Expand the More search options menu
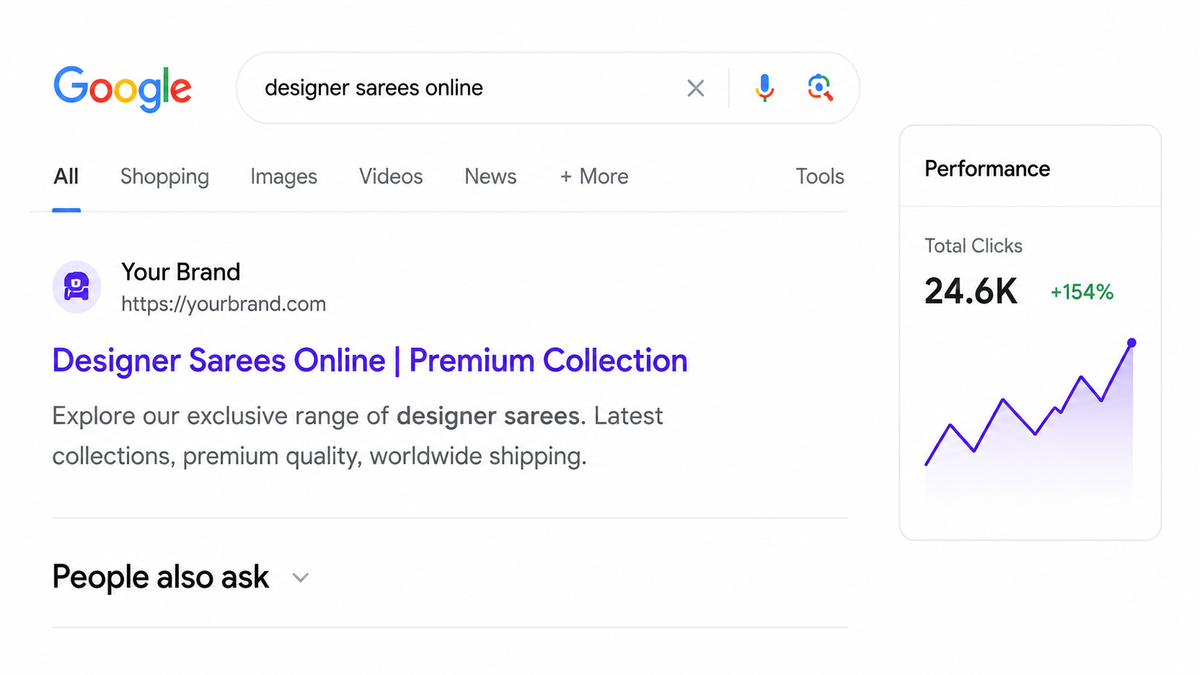Screen dimensions: 1200x675 tap(594, 177)
